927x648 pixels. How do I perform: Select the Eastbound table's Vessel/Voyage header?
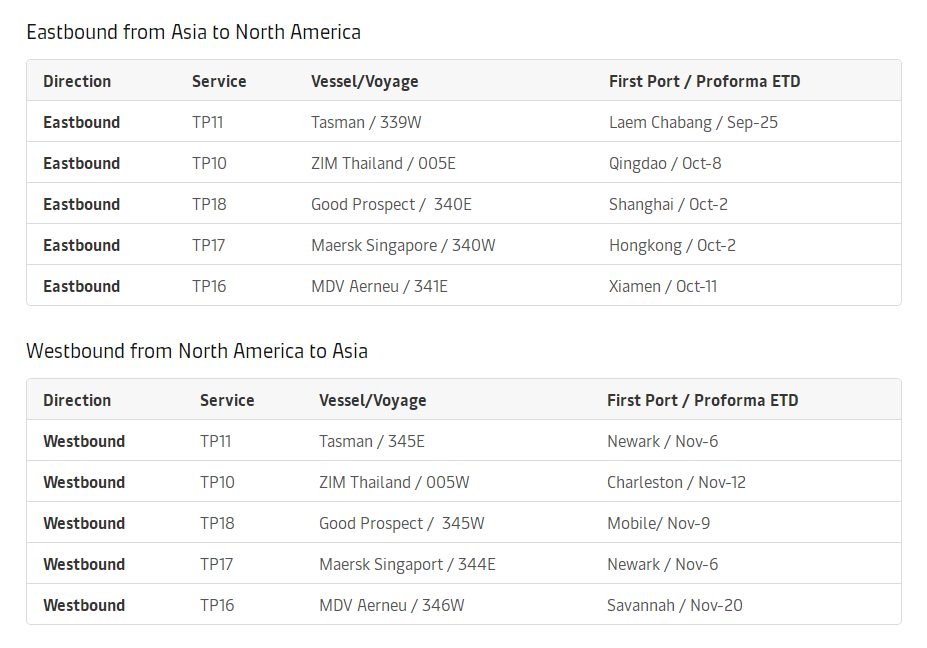coord(365,82)
